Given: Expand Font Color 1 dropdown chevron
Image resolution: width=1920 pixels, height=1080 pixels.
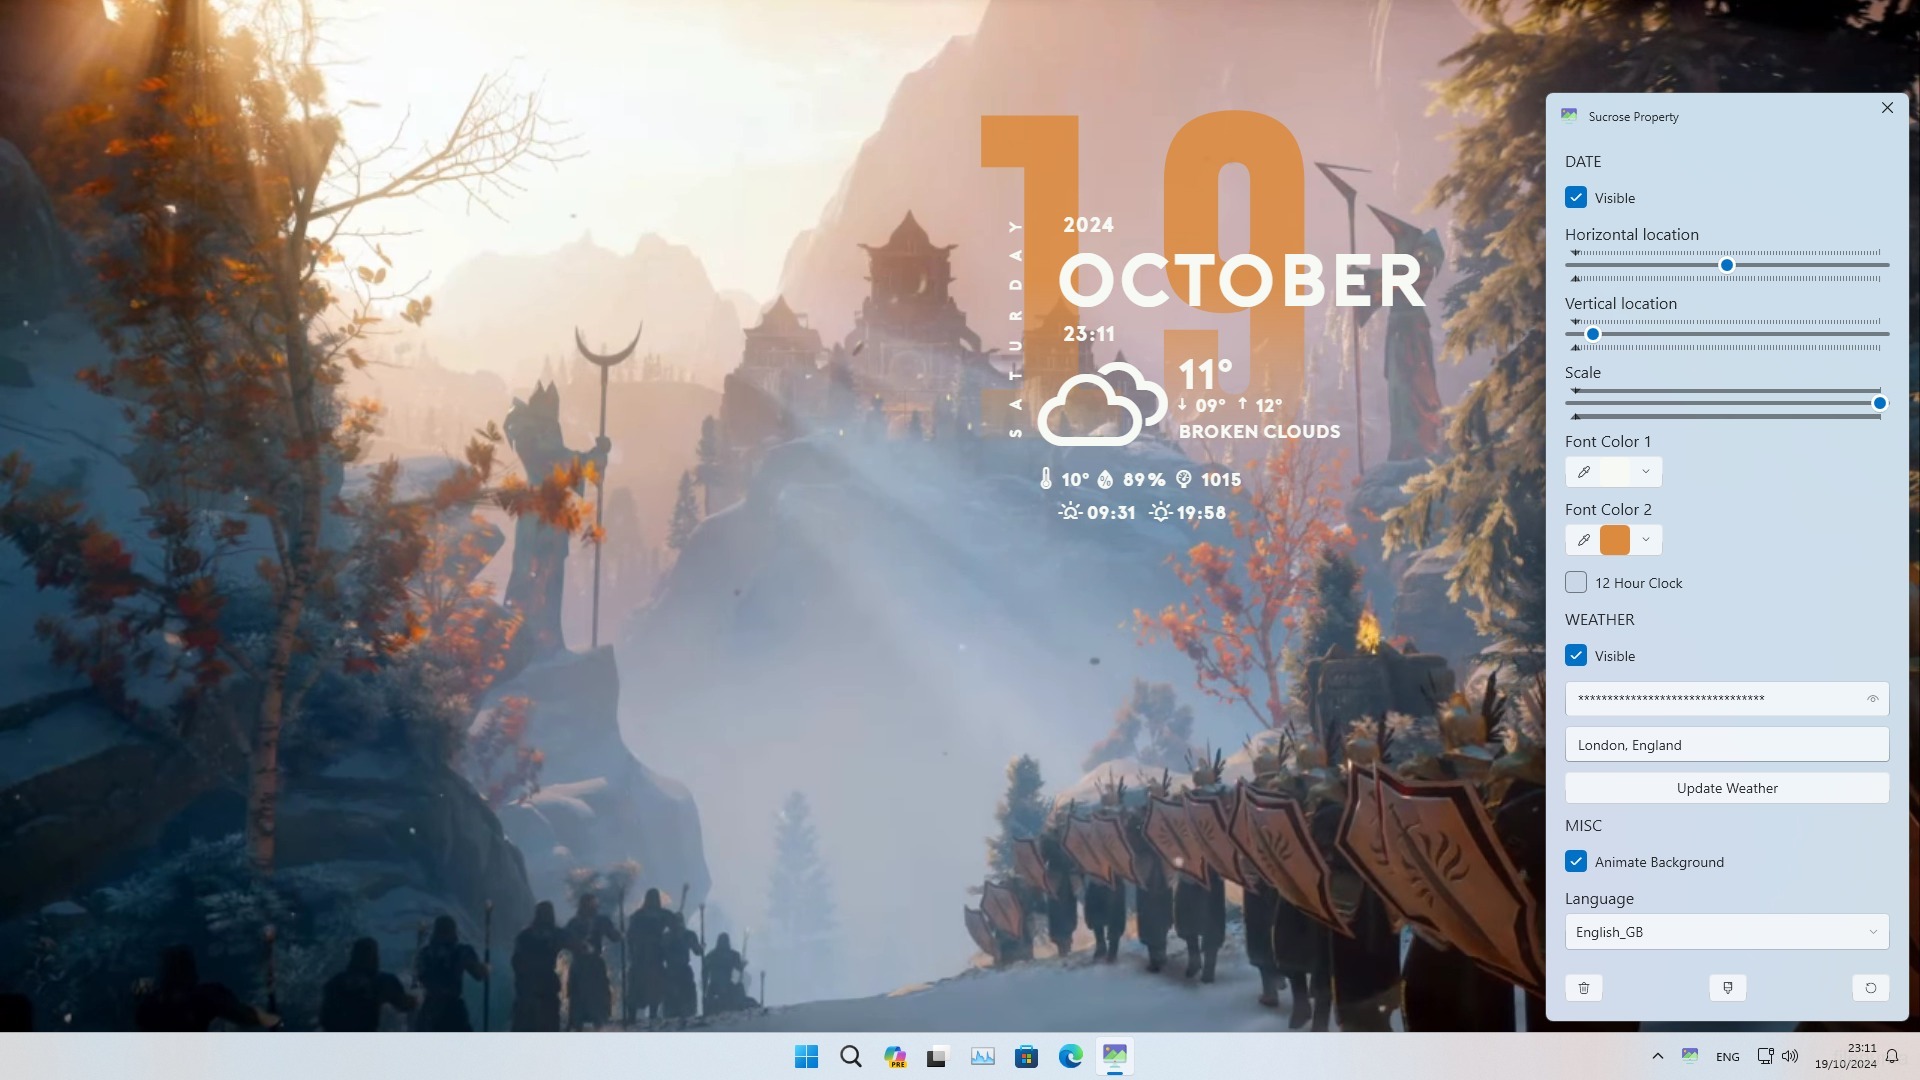Looking at the screenshot, I should (1645, 472).
